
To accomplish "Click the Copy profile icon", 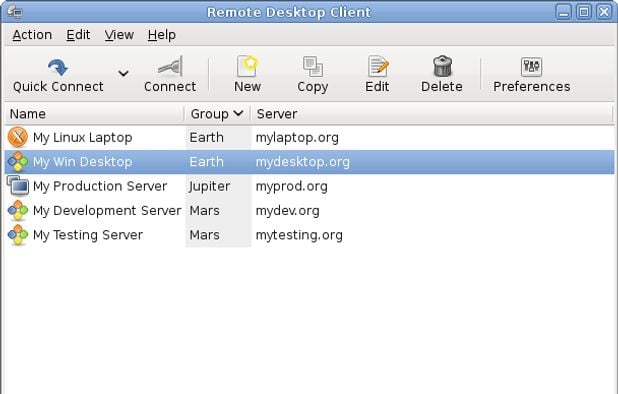I will (313, 66).
